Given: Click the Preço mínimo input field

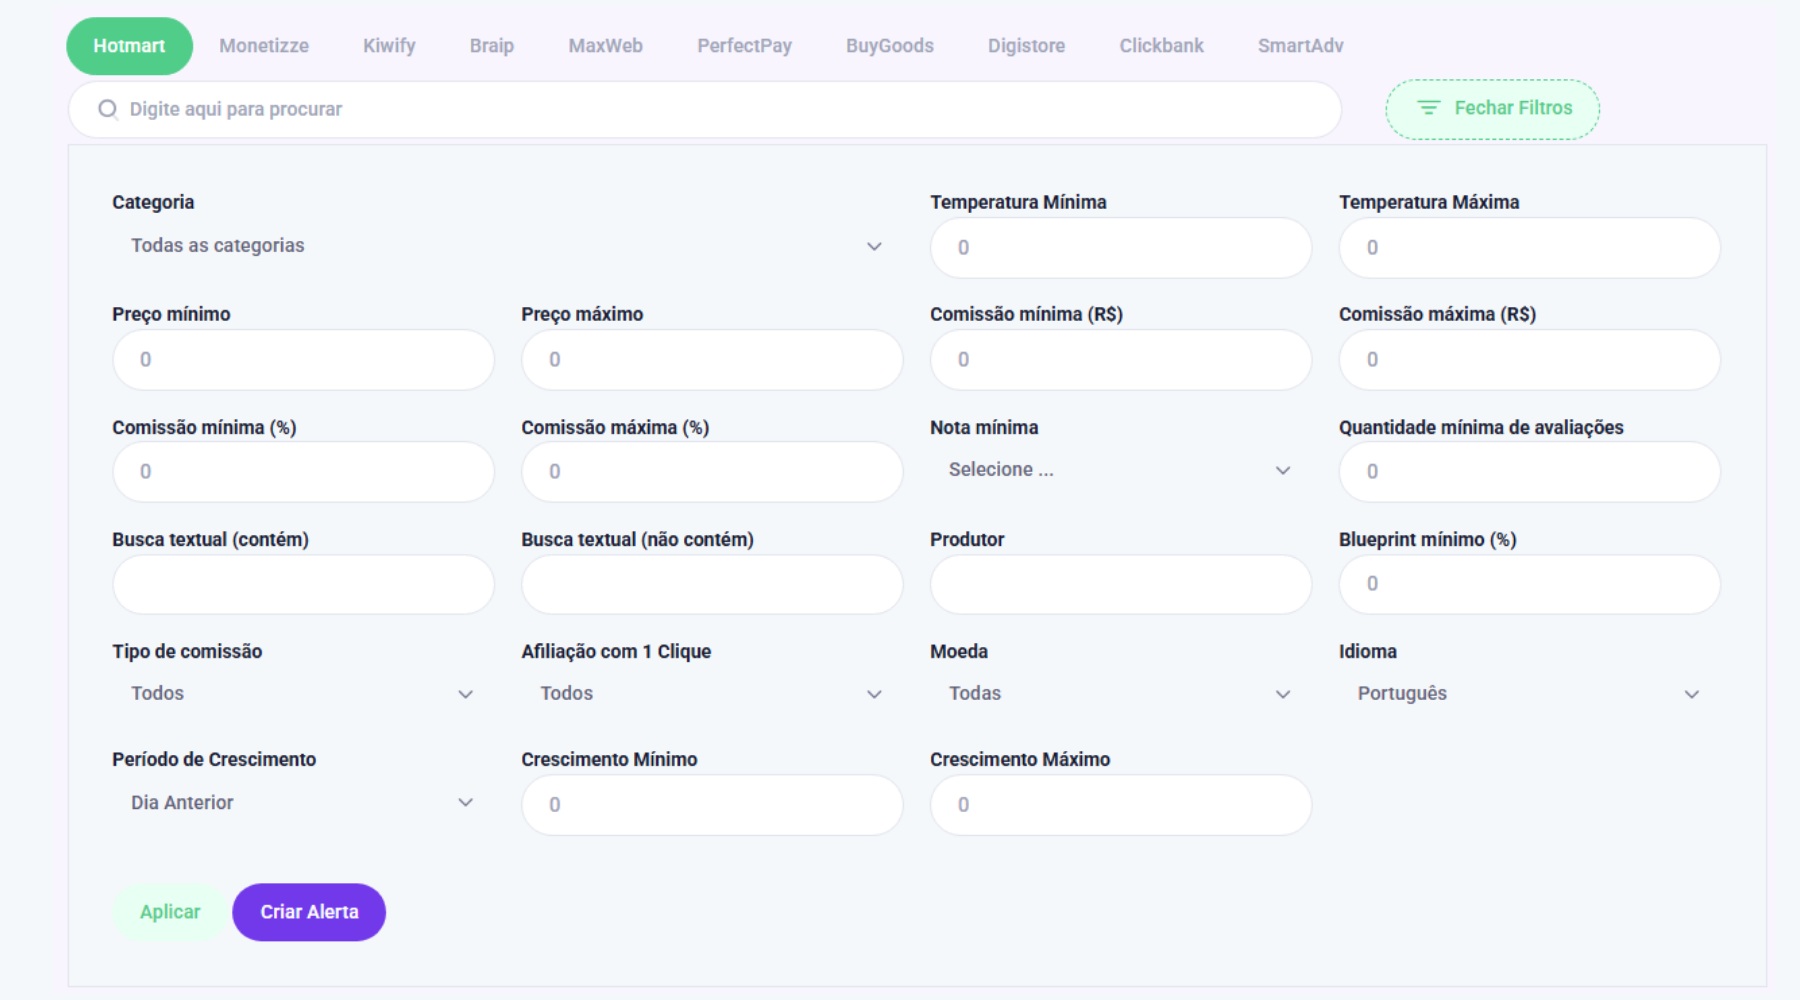Looking at the screenshot, I should (303, 360).
